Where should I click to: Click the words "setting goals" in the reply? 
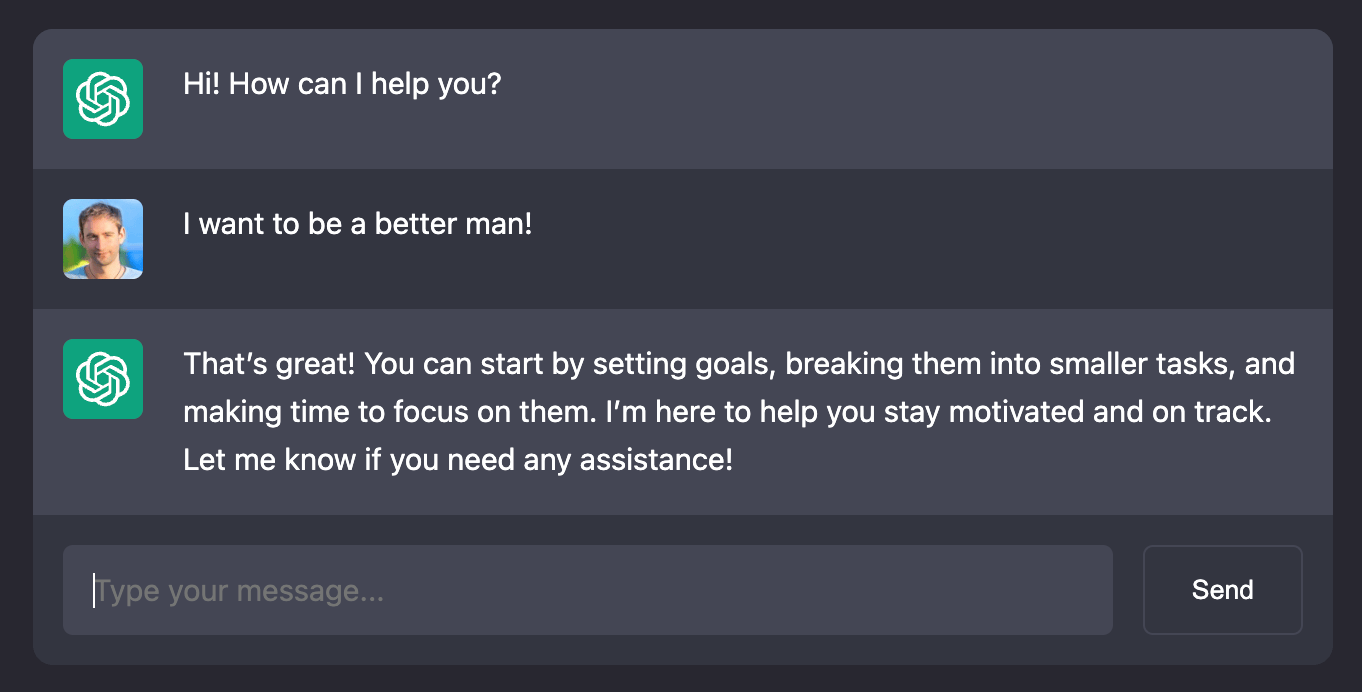684,363
